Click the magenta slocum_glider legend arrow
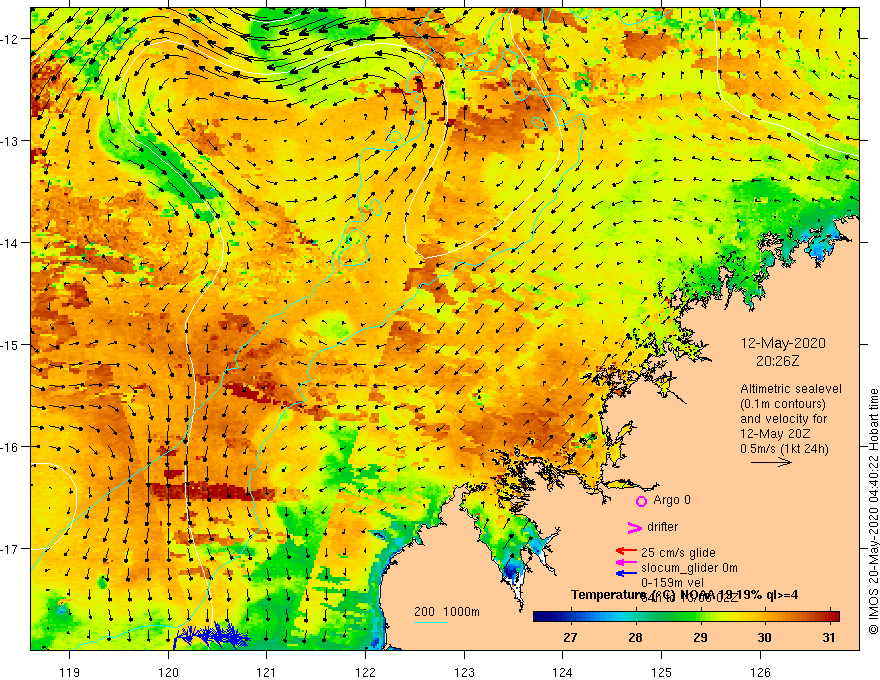This screenshot has width=880, height=680. tap(626, 562)
